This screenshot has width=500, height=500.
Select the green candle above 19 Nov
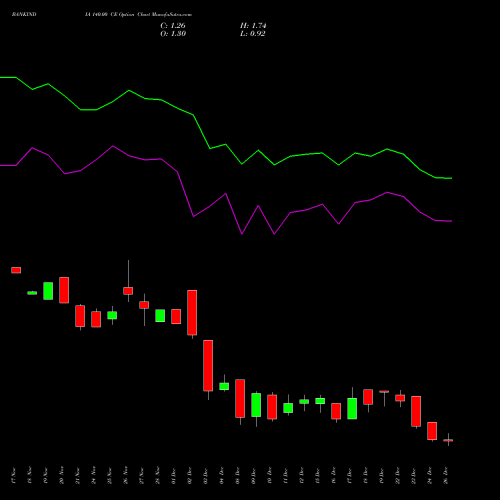48,291
